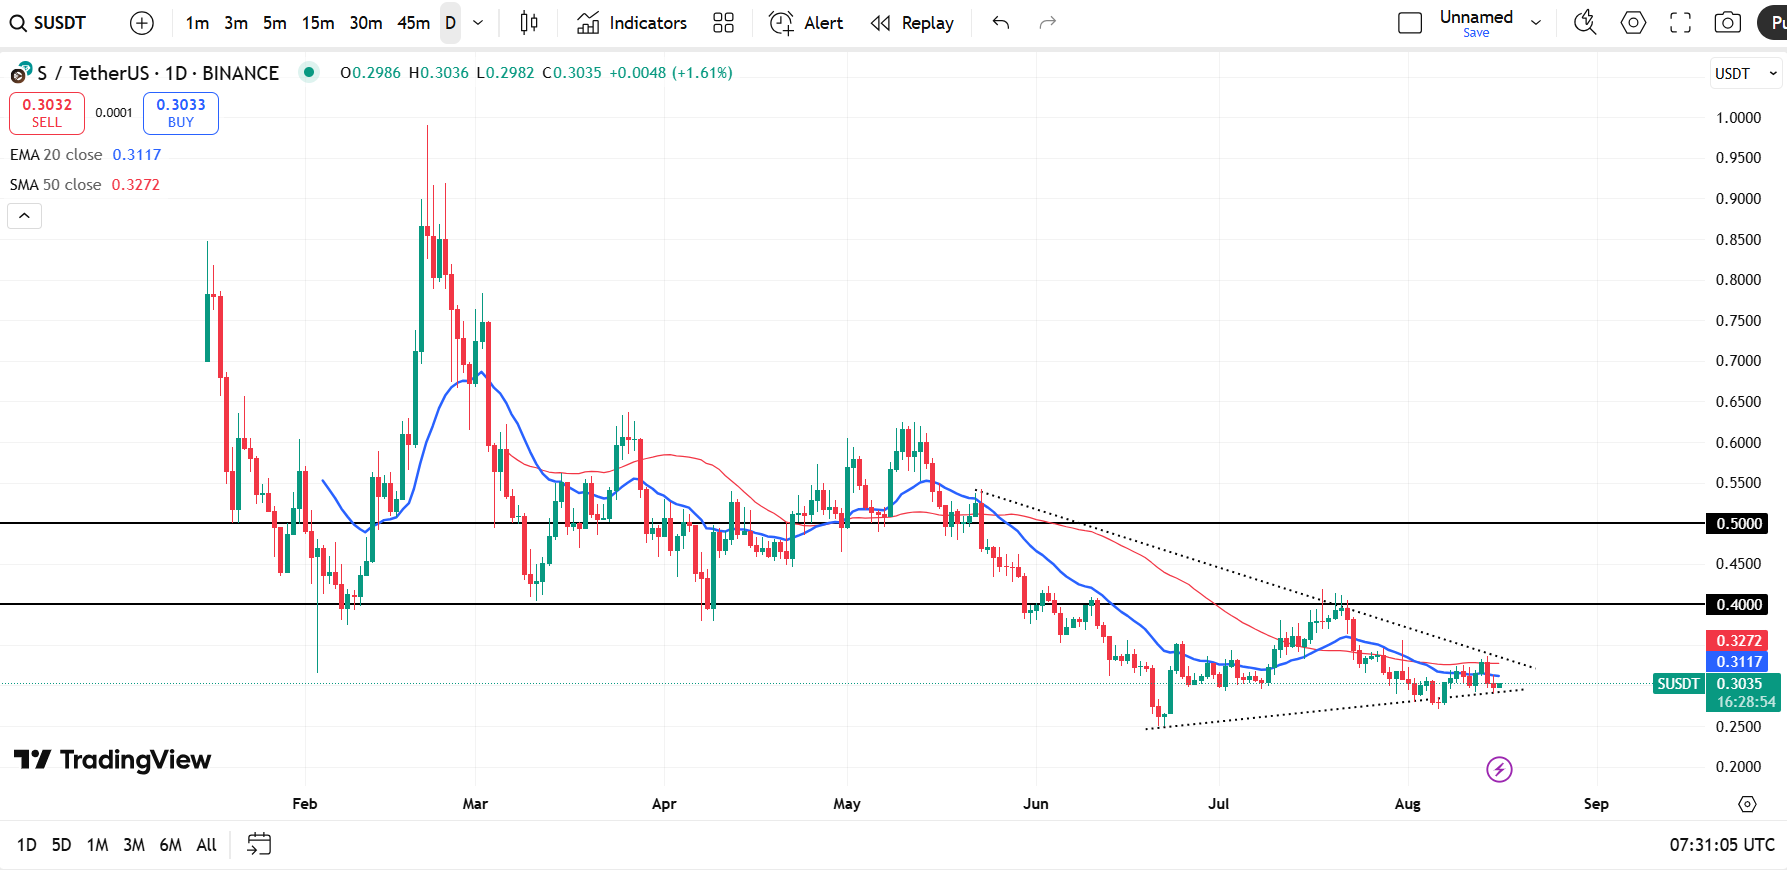Select the 15m timeframe
The height and width of the screenshot is (870, 1787).
pos(318,23)
